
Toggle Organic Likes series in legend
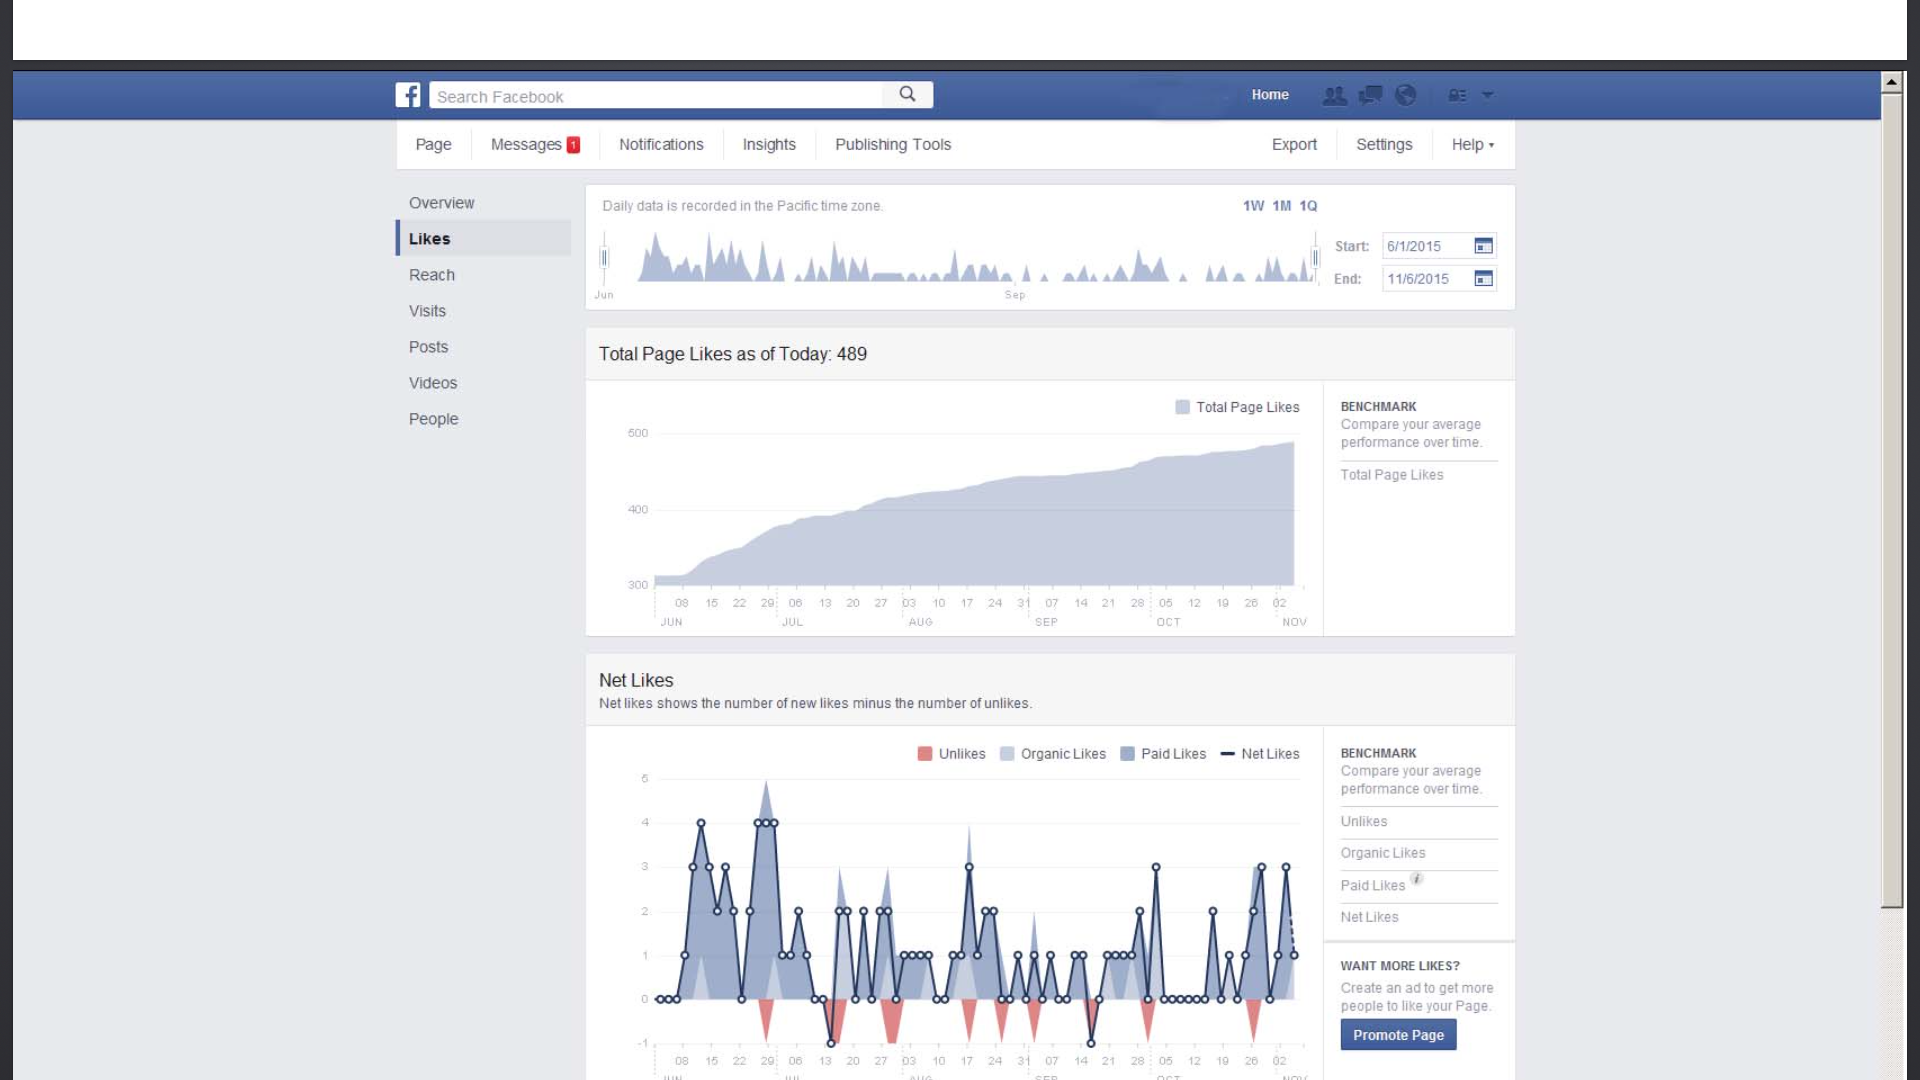click(1053, 754)
